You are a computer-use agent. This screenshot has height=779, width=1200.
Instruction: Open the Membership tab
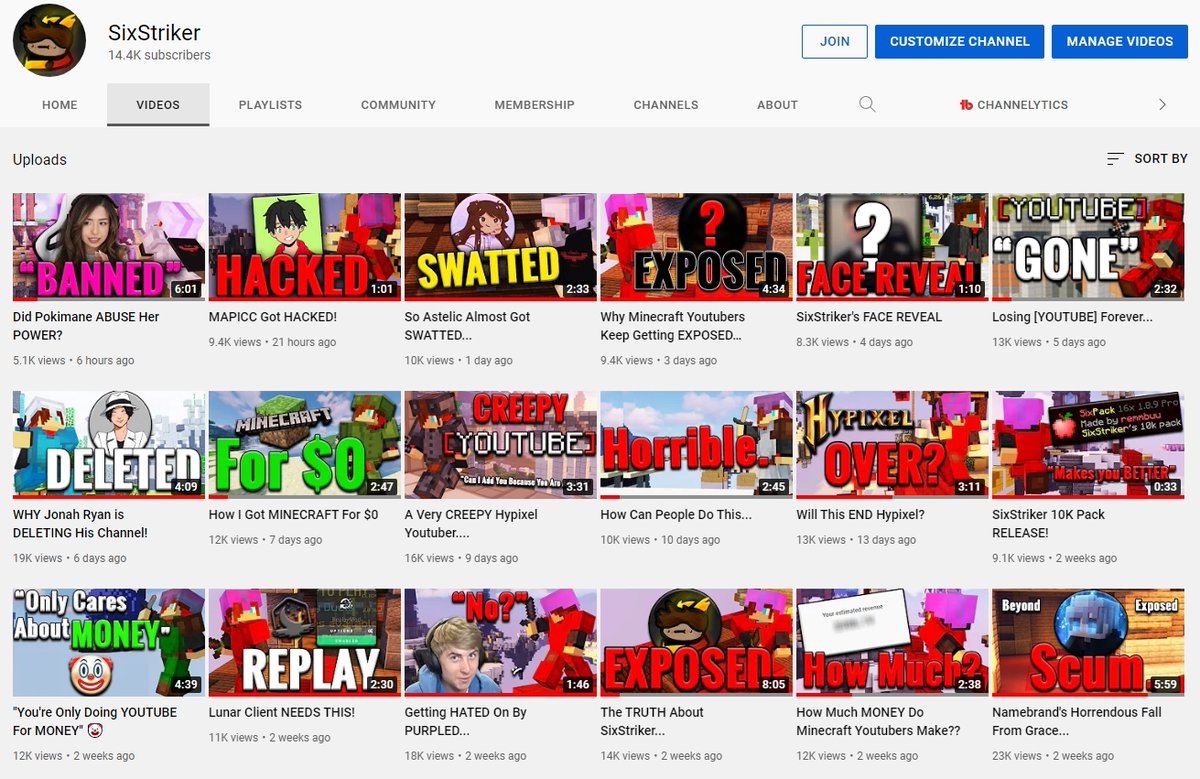[x=534, y=104]
